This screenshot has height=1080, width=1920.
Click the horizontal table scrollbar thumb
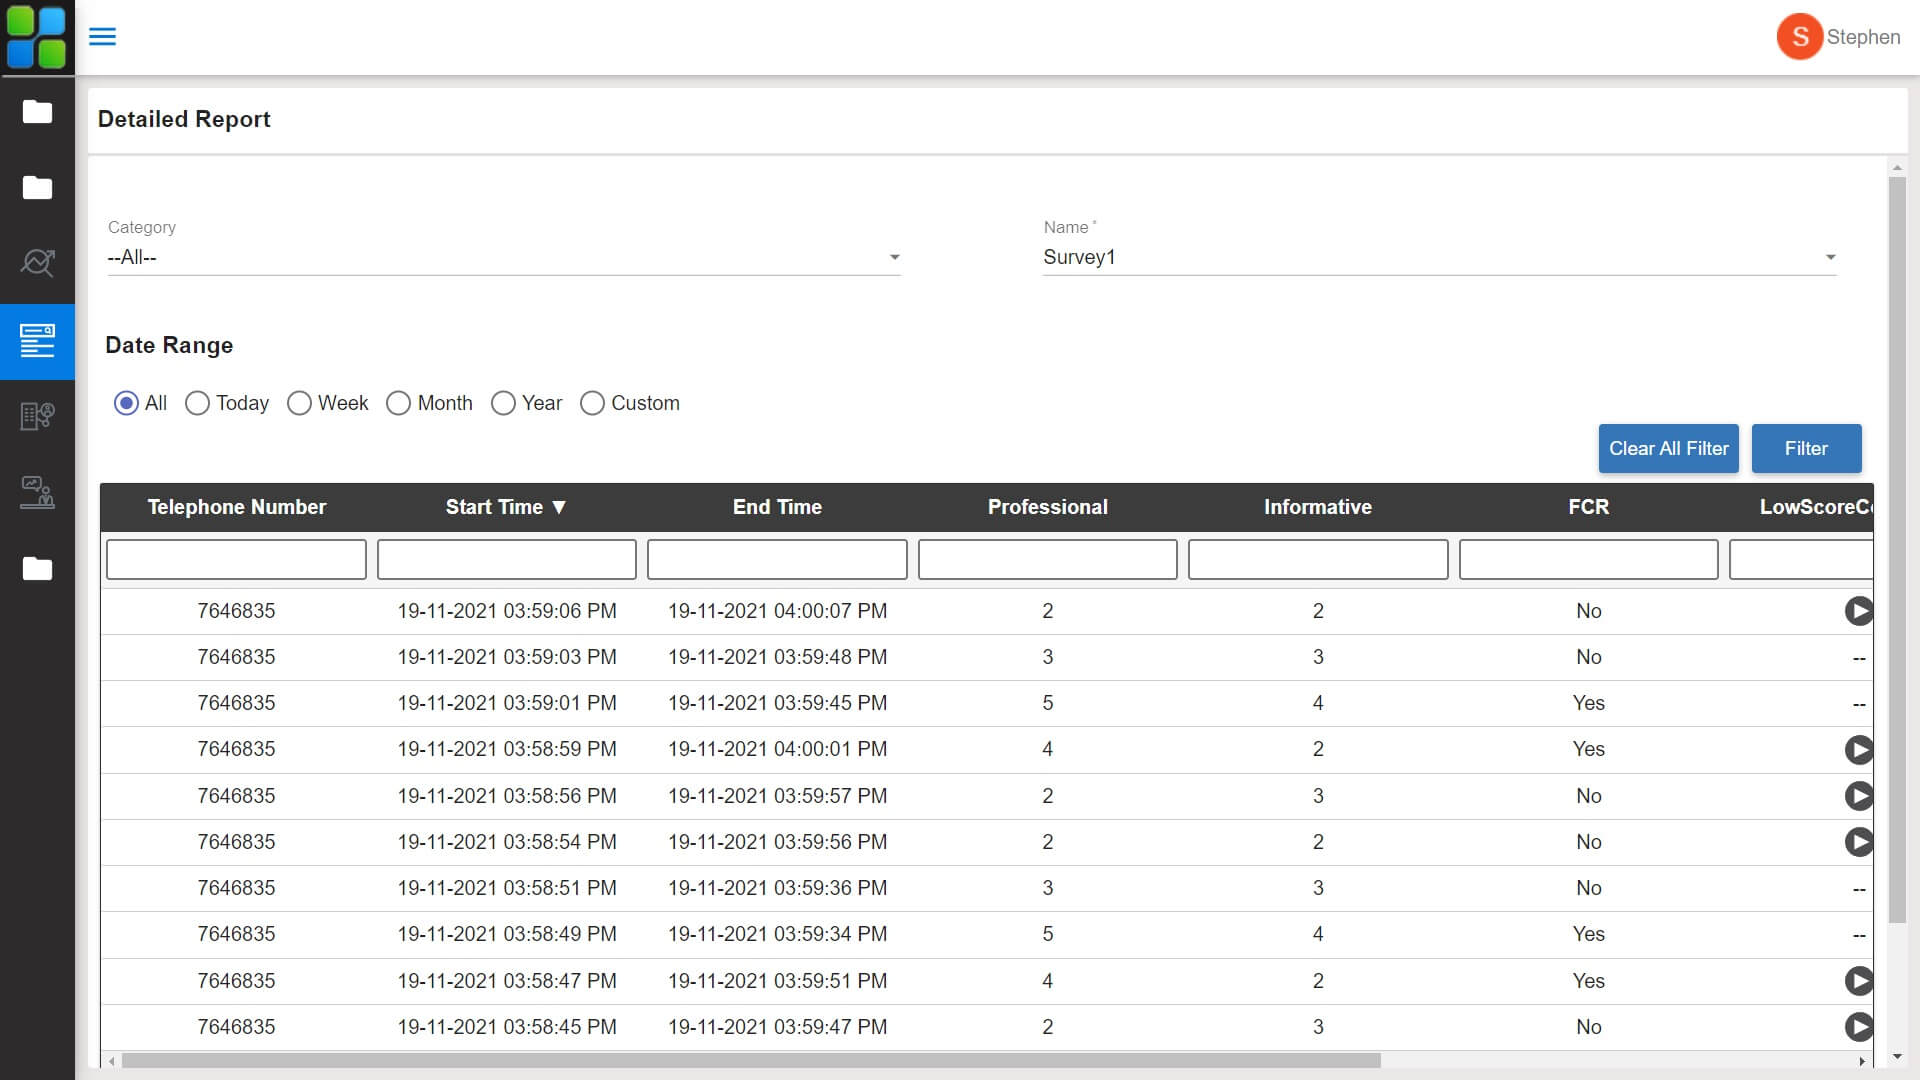751,1060
